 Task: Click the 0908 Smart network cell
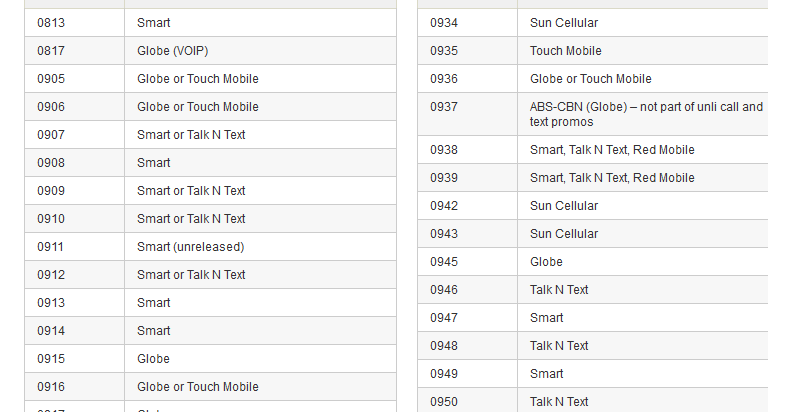260,163
